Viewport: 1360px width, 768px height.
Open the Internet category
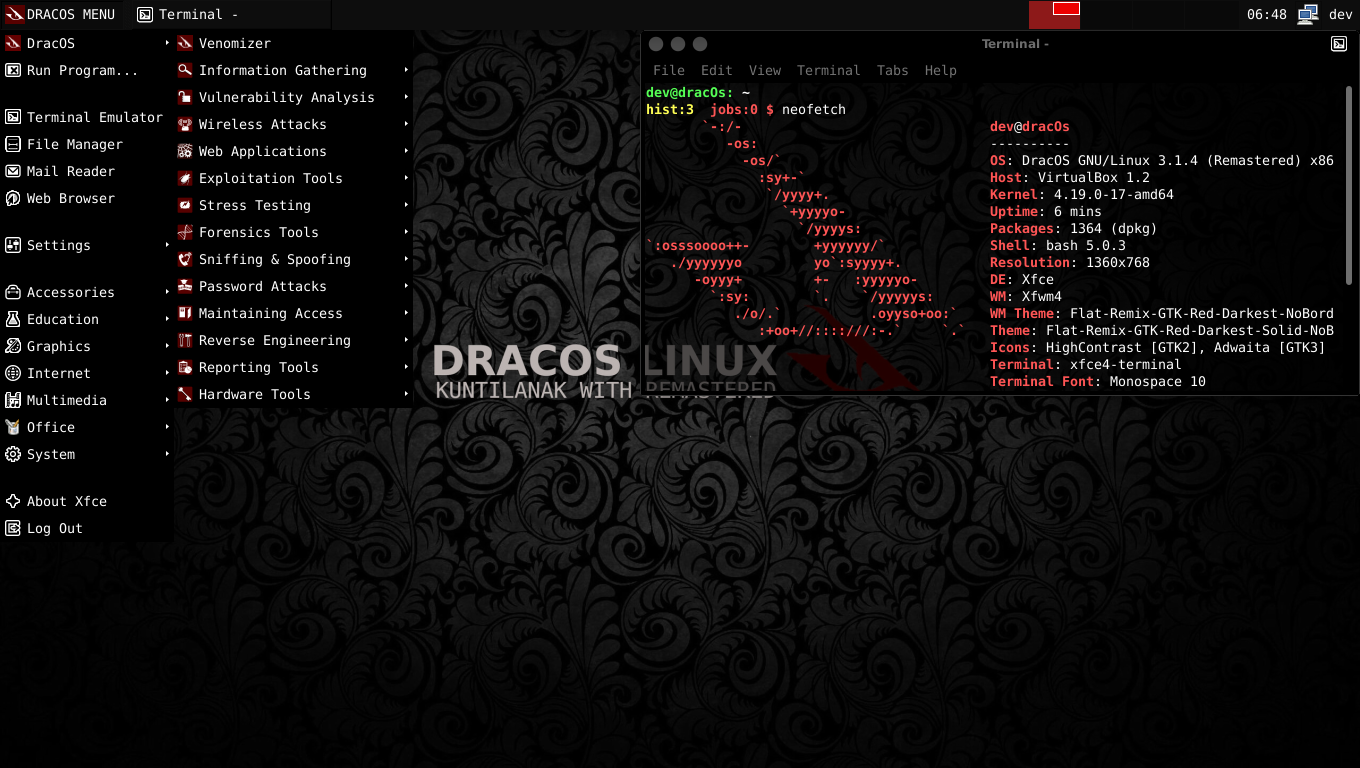87,373
